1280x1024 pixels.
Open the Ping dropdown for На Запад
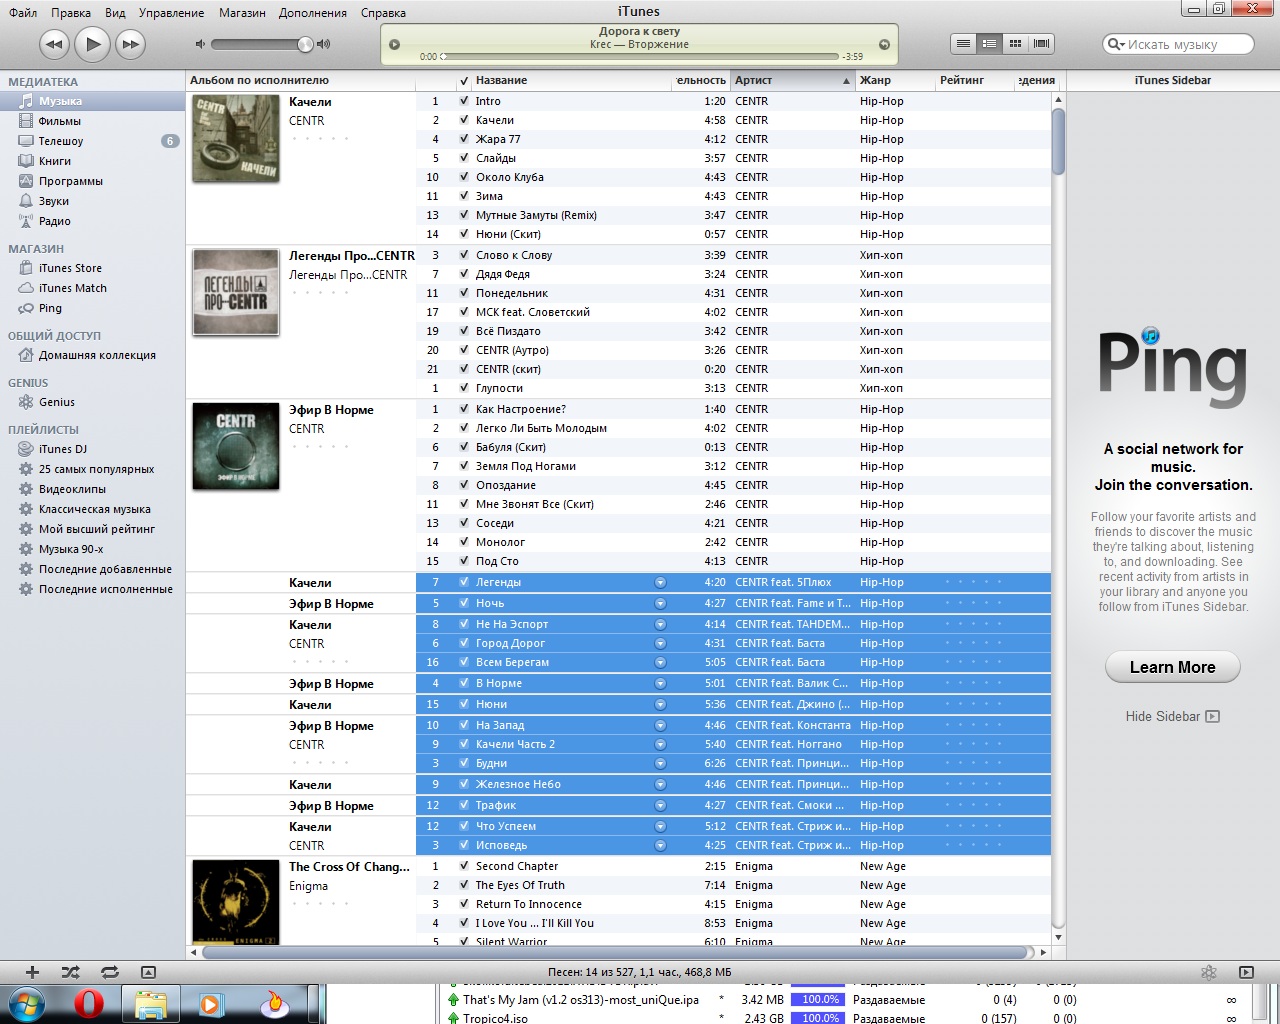[660, 725]
